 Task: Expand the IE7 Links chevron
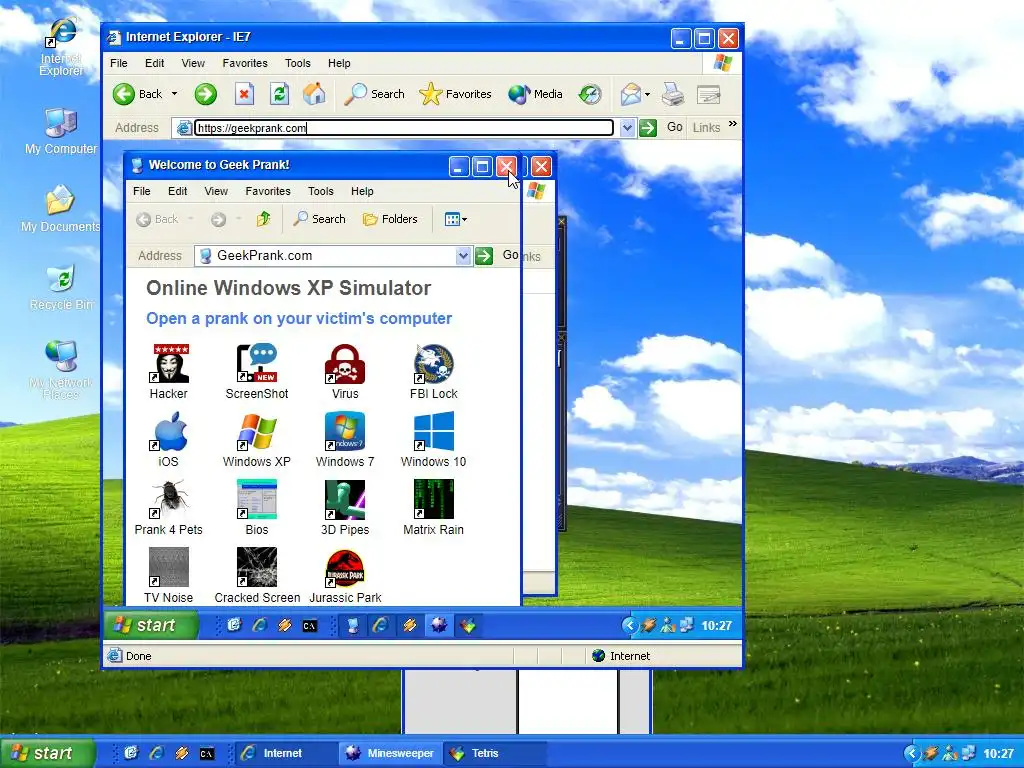point(733,124)
